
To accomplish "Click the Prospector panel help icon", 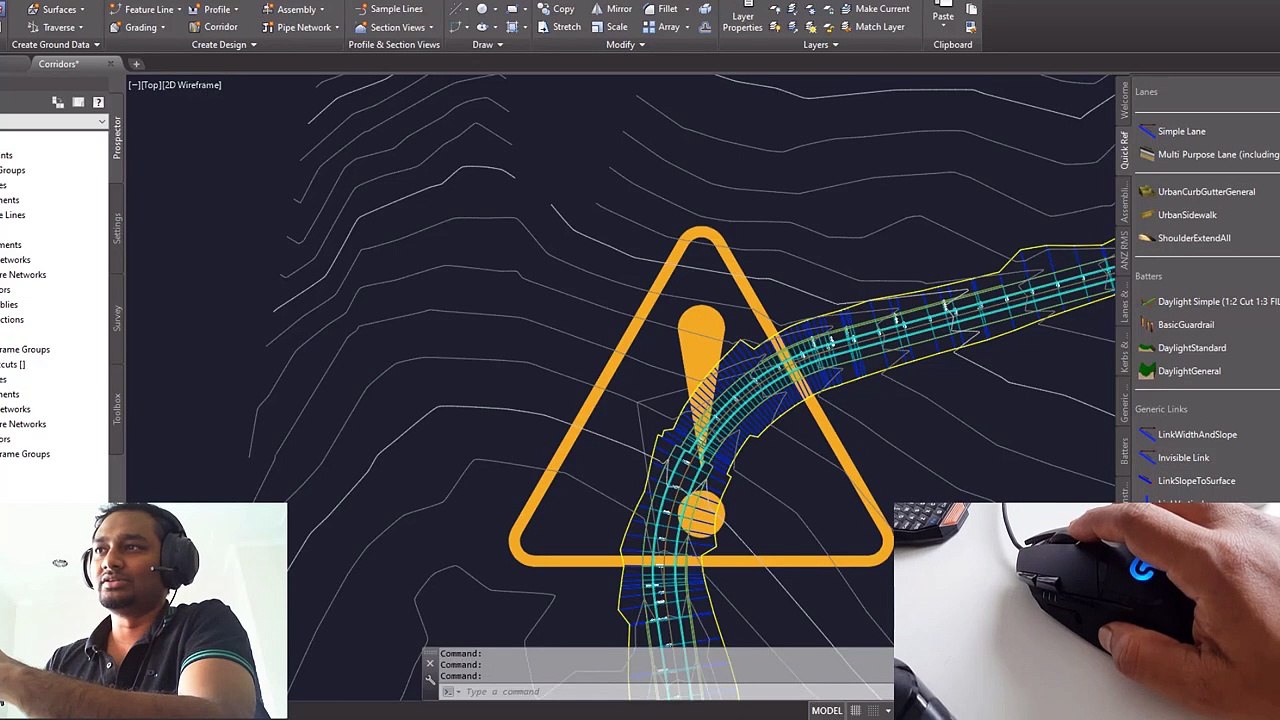I will [98, 102].
